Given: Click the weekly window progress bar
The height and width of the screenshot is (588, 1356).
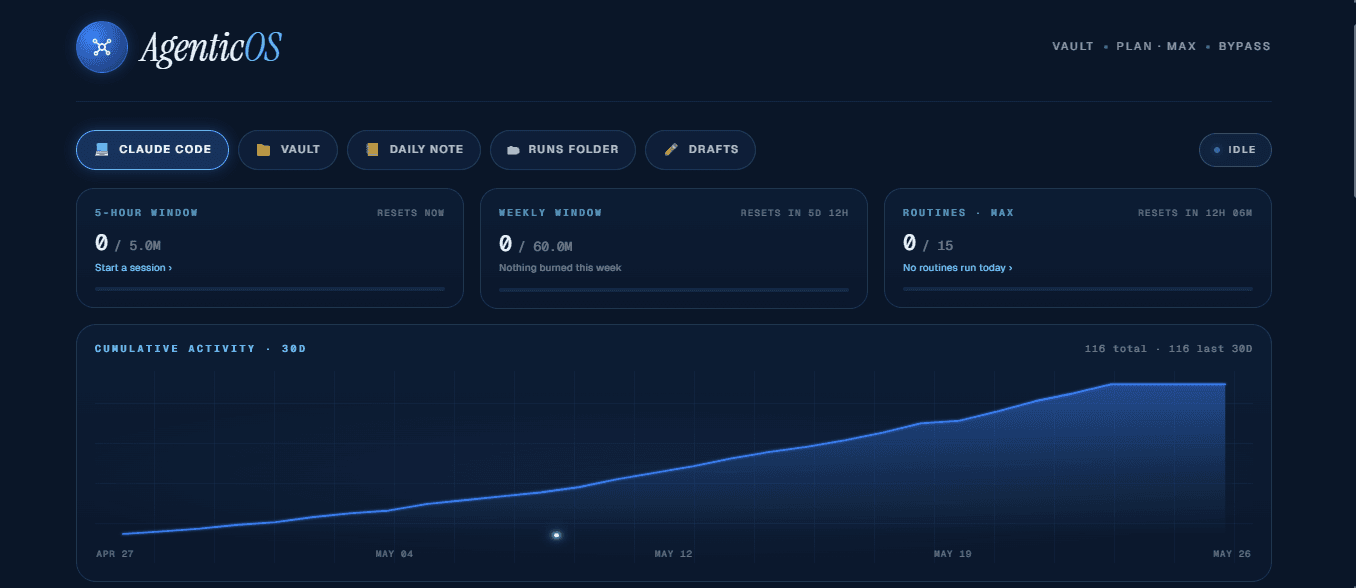Looking at the screenshot, I should coord(674,289).
